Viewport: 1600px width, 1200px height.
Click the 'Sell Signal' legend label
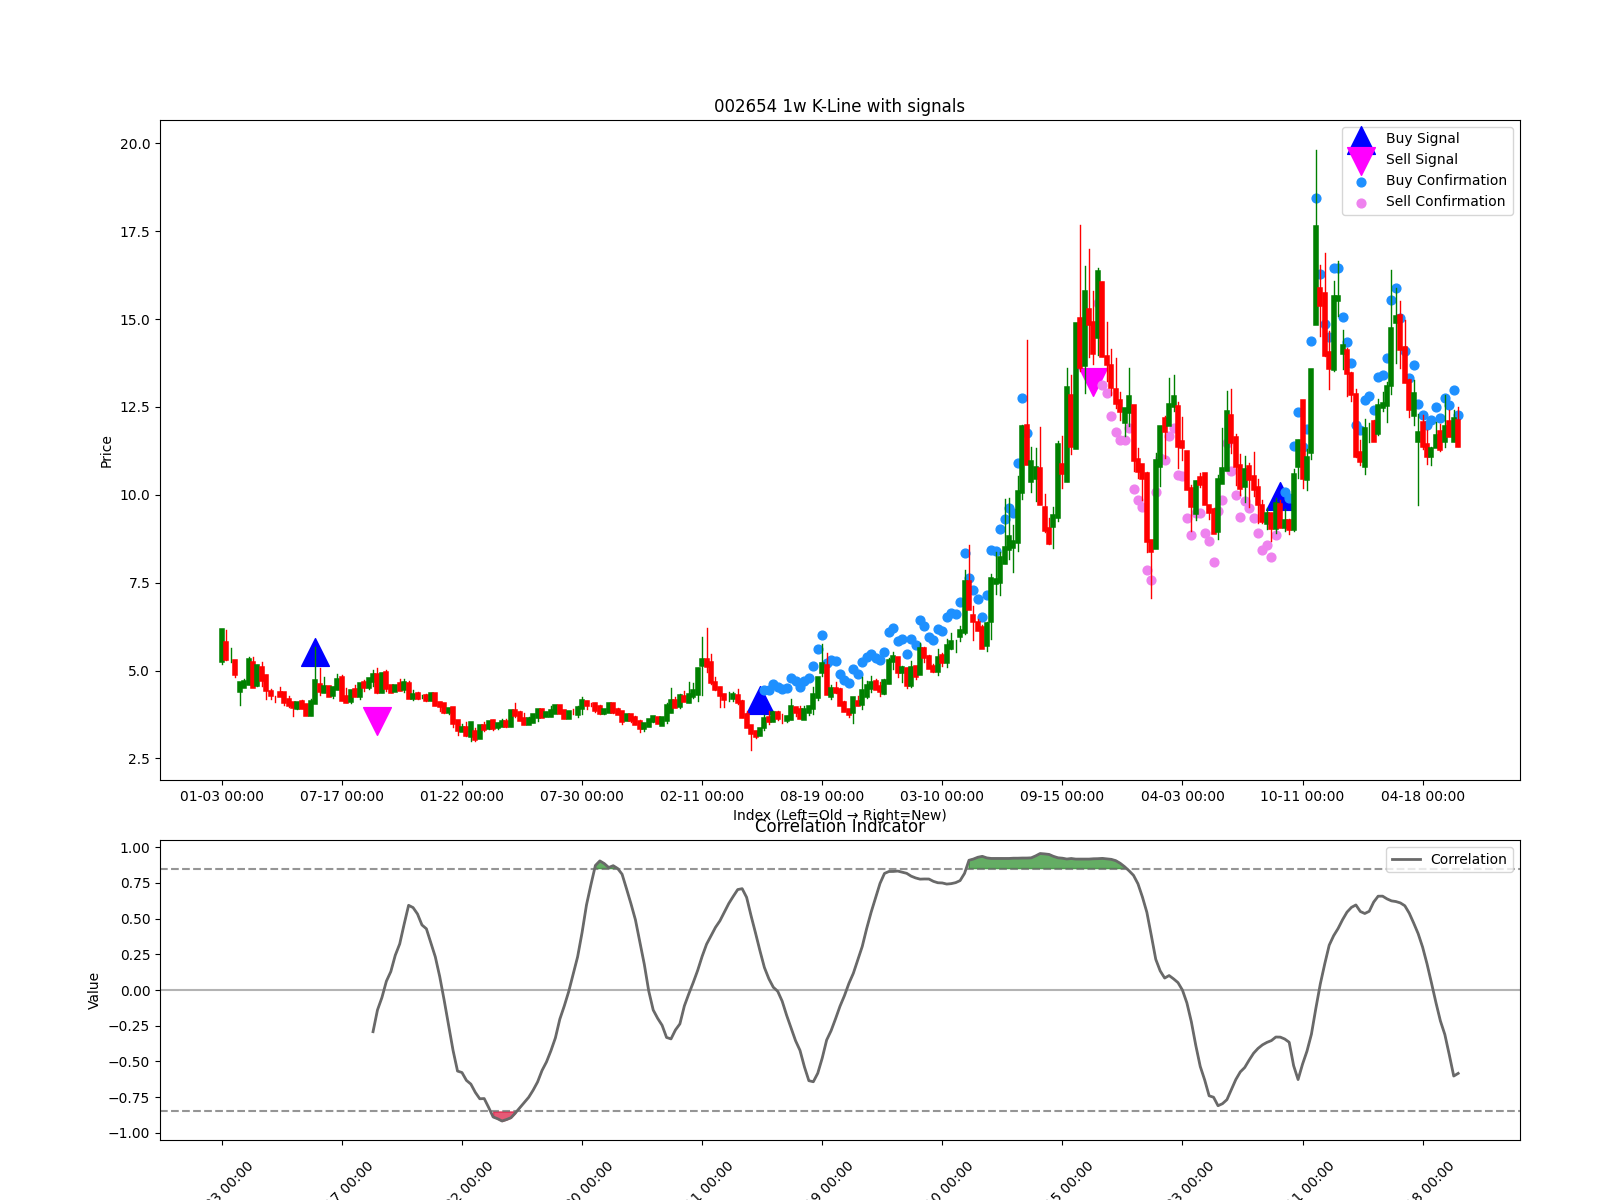pyautogui.click(x=1421, y=160)
